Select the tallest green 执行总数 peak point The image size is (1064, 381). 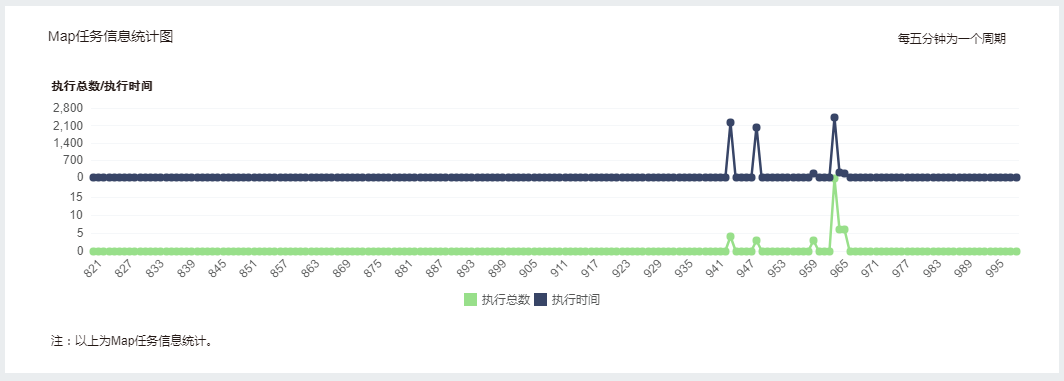click(x=834, y=178)
